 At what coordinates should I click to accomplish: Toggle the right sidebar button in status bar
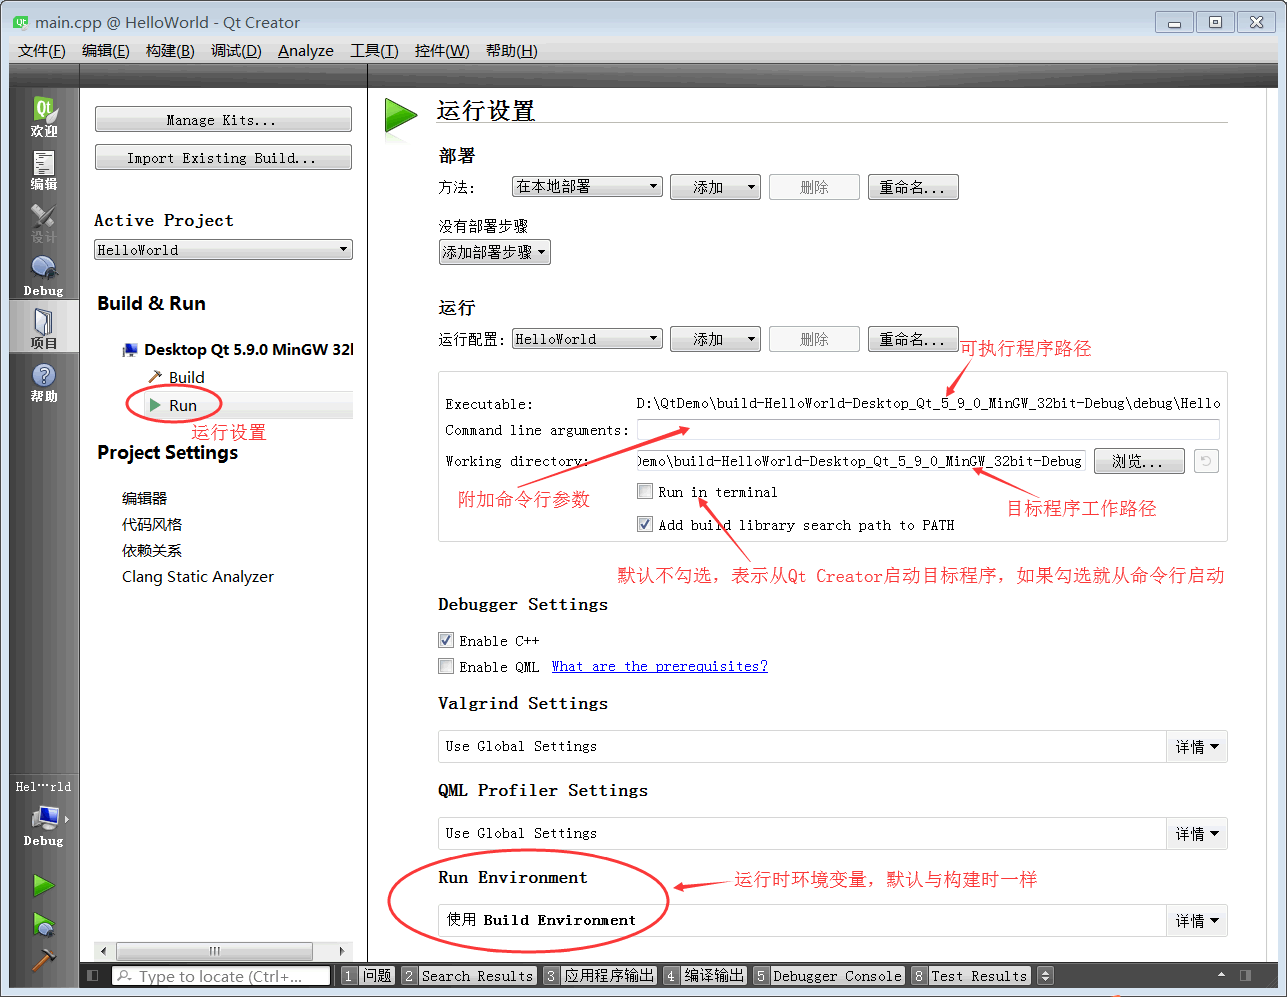click(x=1245, y=975)
